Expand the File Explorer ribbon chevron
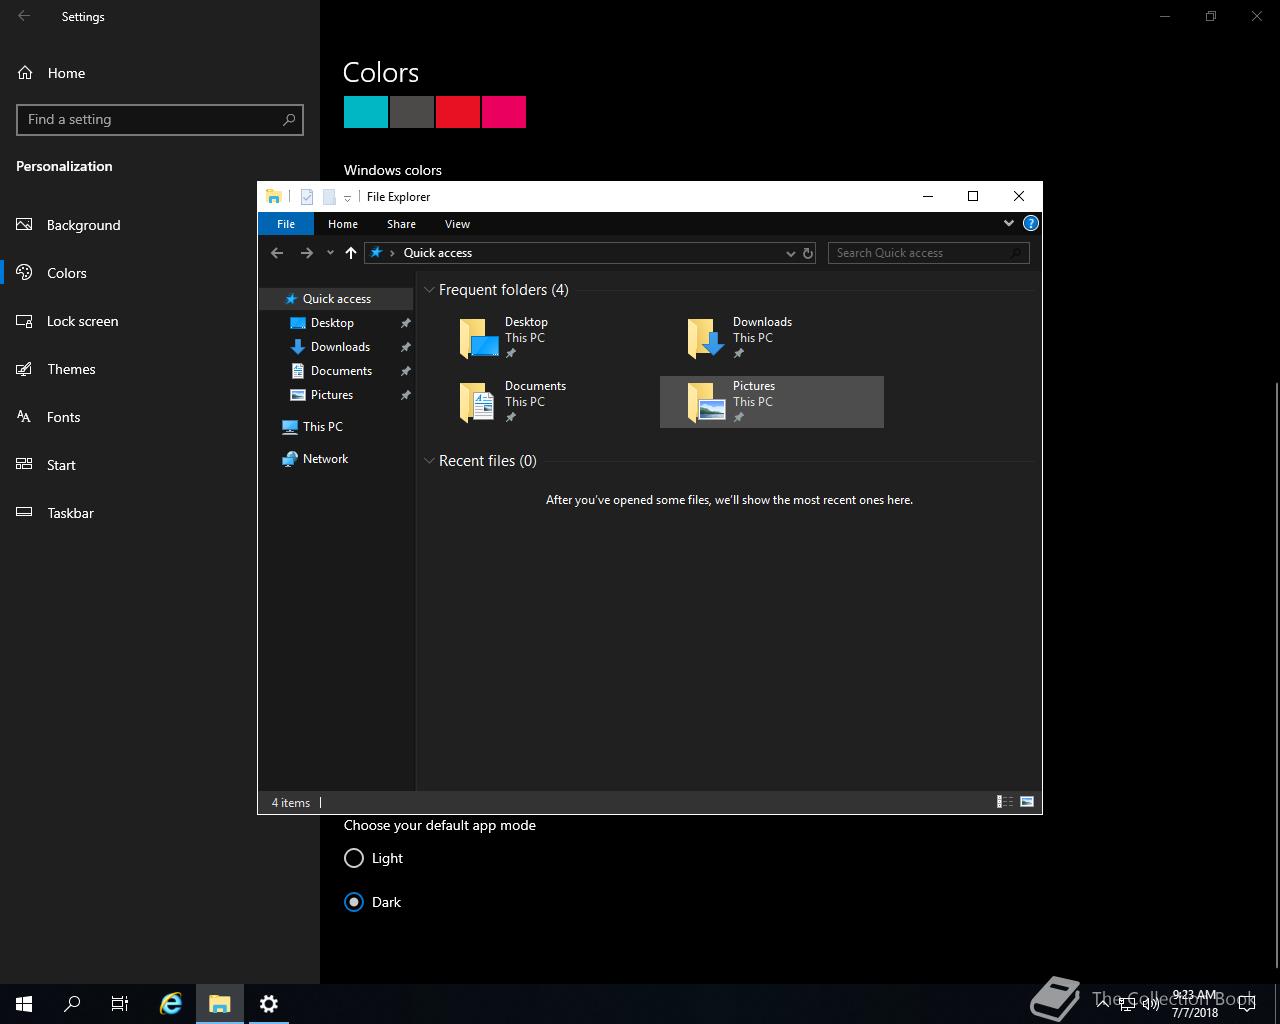 (x=1009, y=223)
